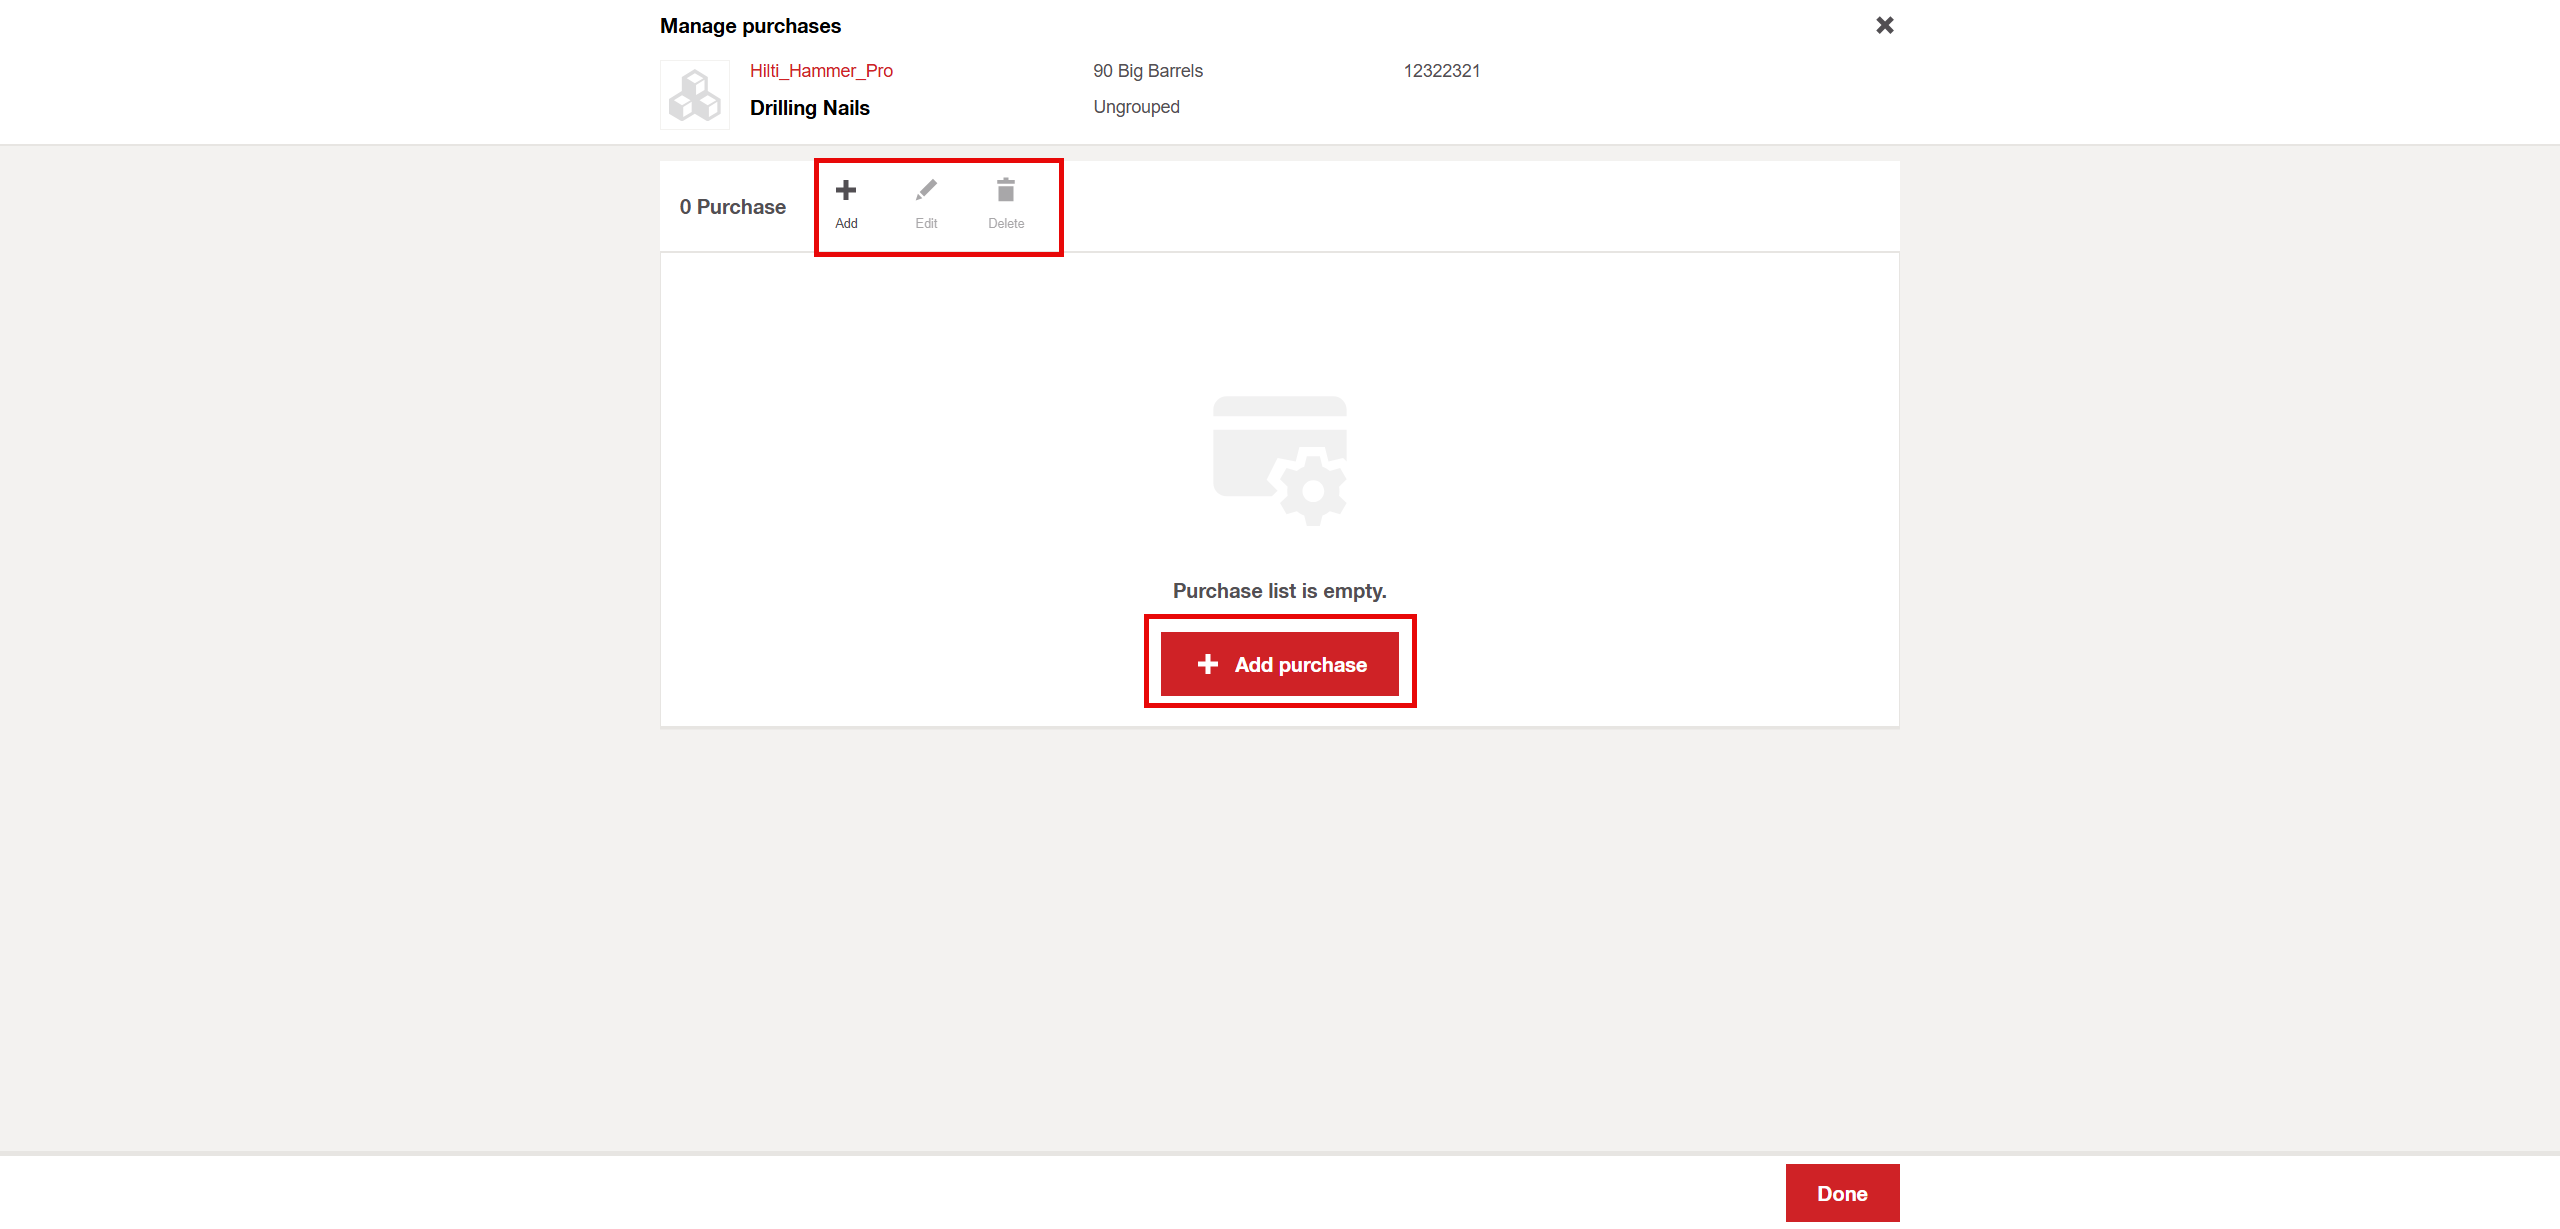Click the plus icon inside Add purchase button
The height and width of the screenshot is (1229, 2560).
click(1208, 664)
